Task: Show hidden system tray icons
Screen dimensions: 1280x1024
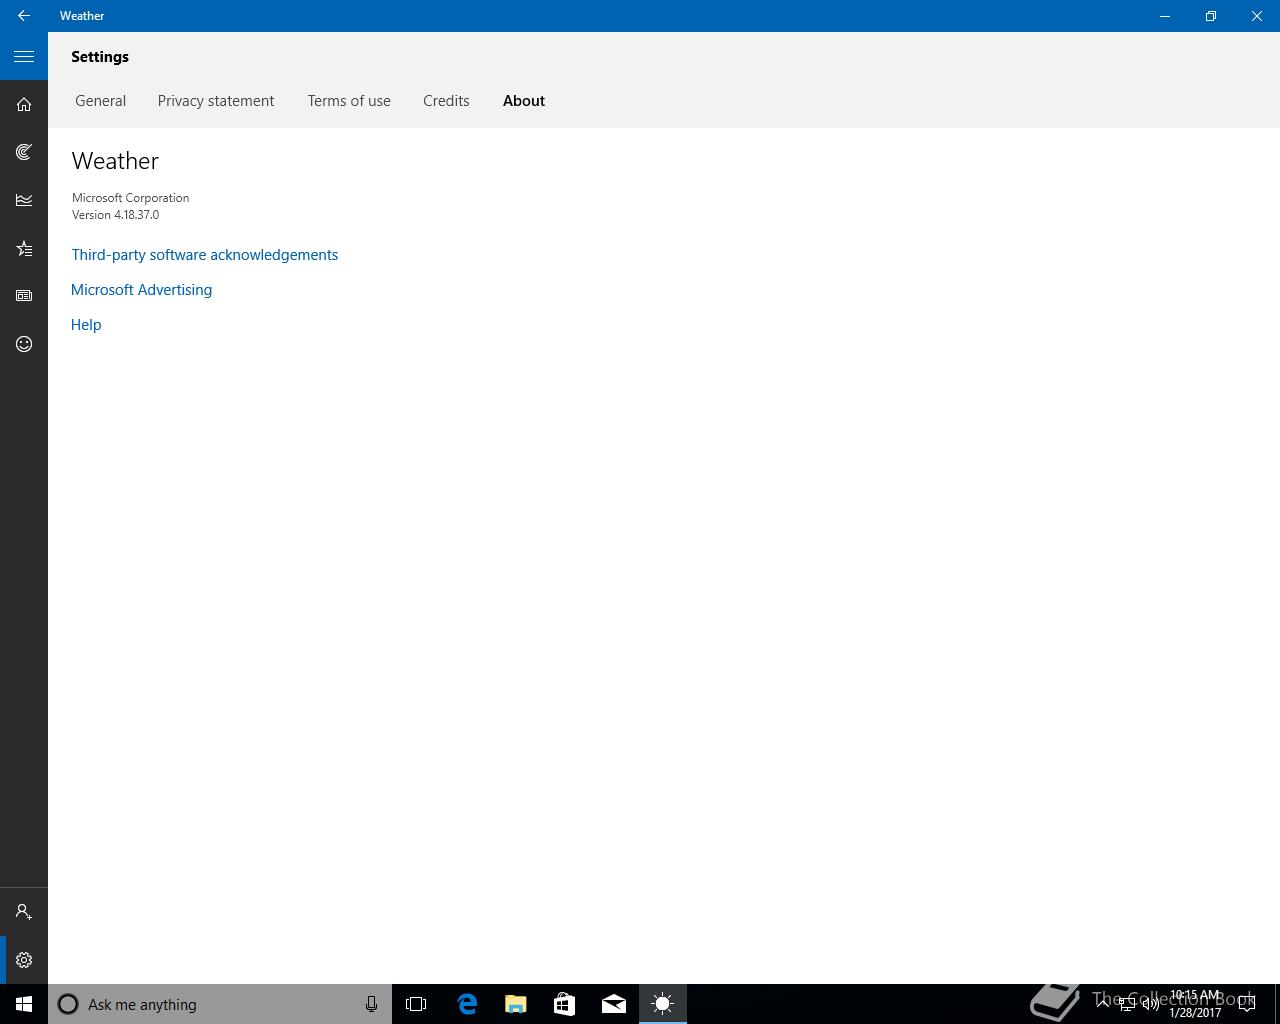Action: coord(1102,1004)
